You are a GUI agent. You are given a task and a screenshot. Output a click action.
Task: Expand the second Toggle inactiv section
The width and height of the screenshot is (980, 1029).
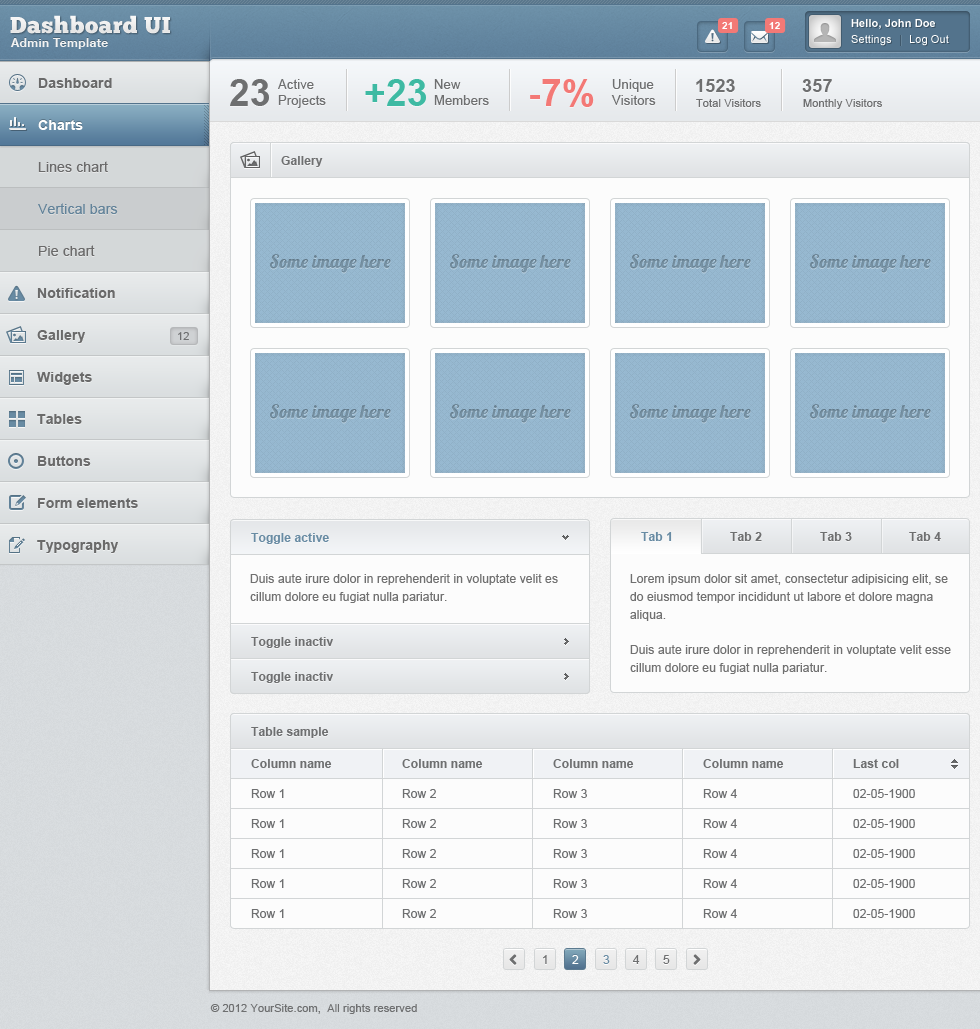pos(566,677)
